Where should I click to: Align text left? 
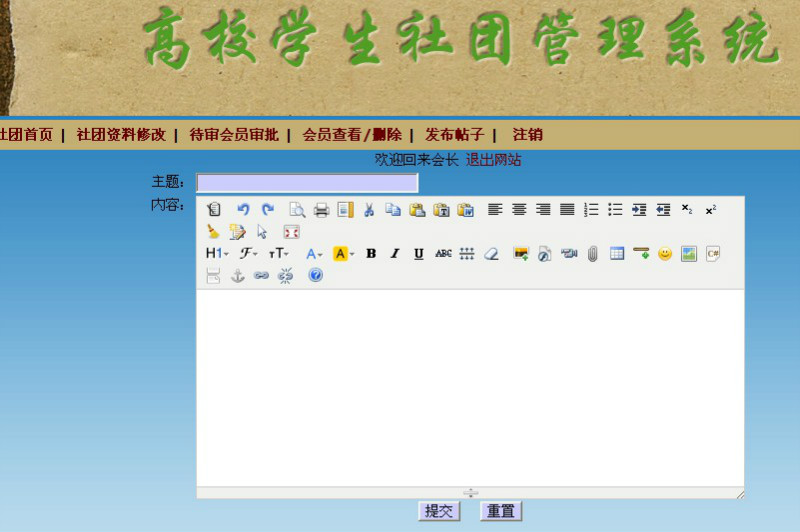[x=495, y=210]
